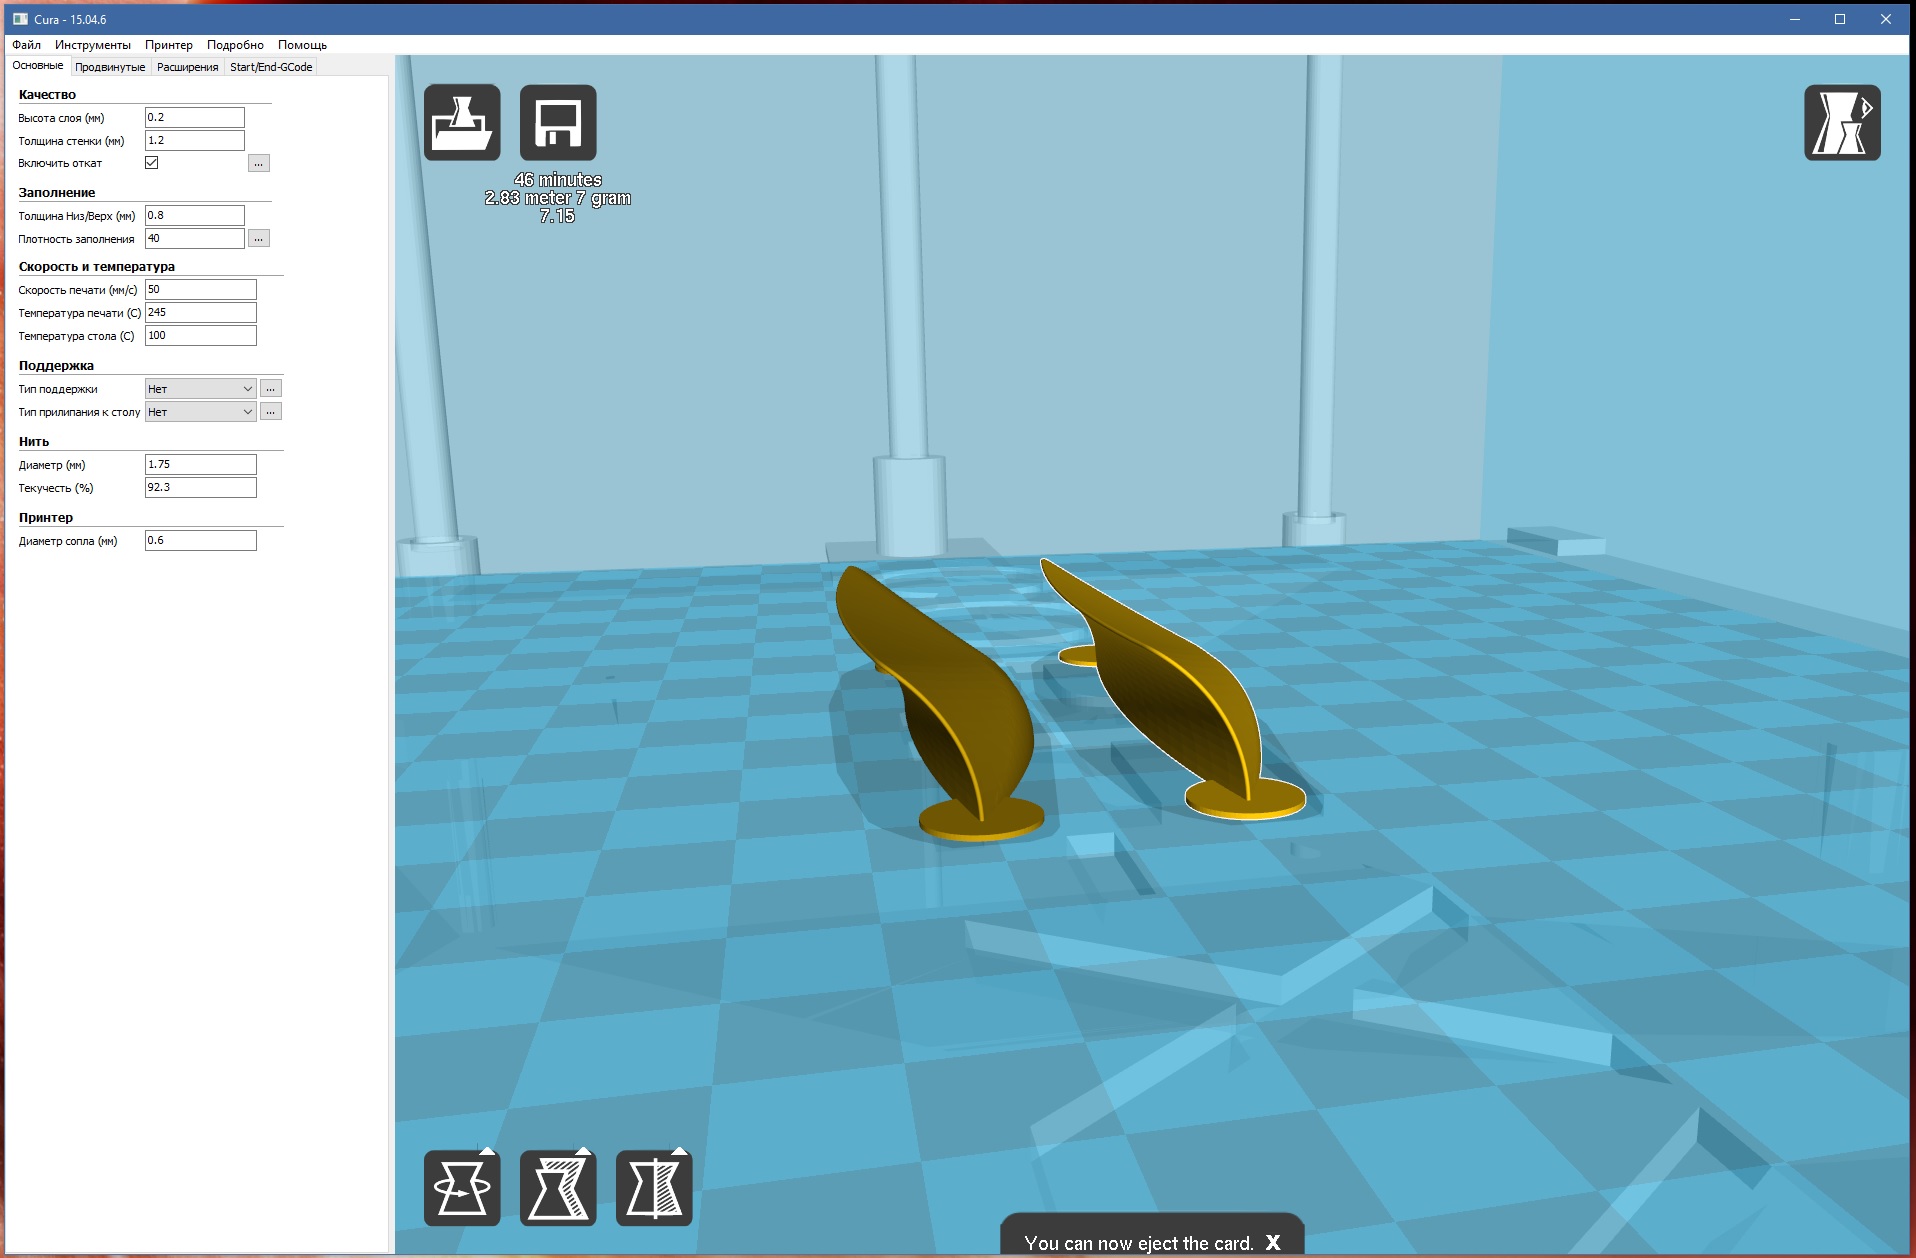1916x1258 pixels.
Task: Switch to the Основные tab
Action: pyautogui.click(x=38, y=66)
